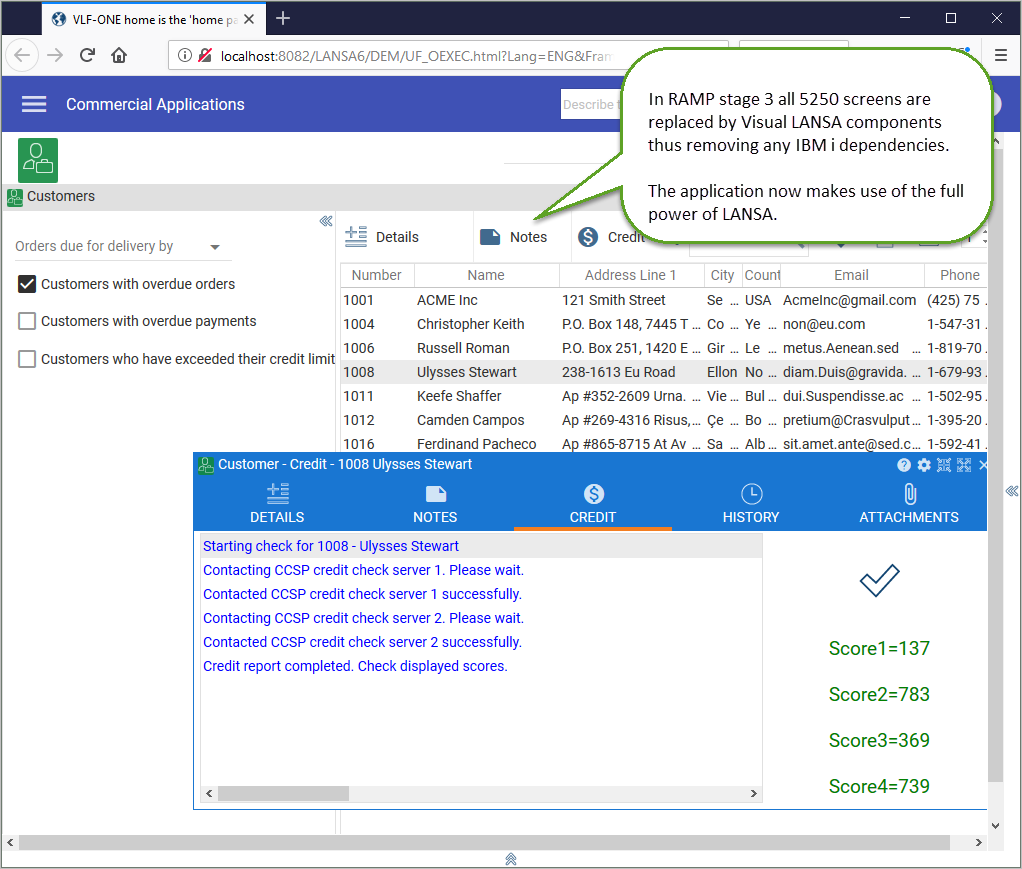Viewport: 1022px width, 869px height.
Task: Open the HISTORY tab in customer panel
Action: click(751, 504)
